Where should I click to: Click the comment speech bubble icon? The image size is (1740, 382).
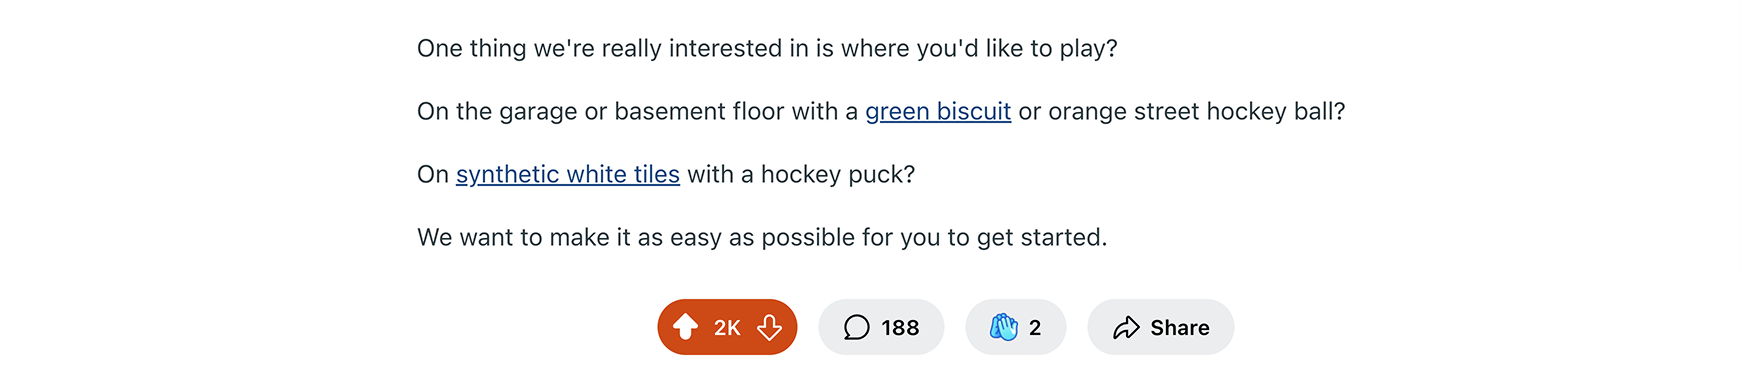[x=857, y=327]
